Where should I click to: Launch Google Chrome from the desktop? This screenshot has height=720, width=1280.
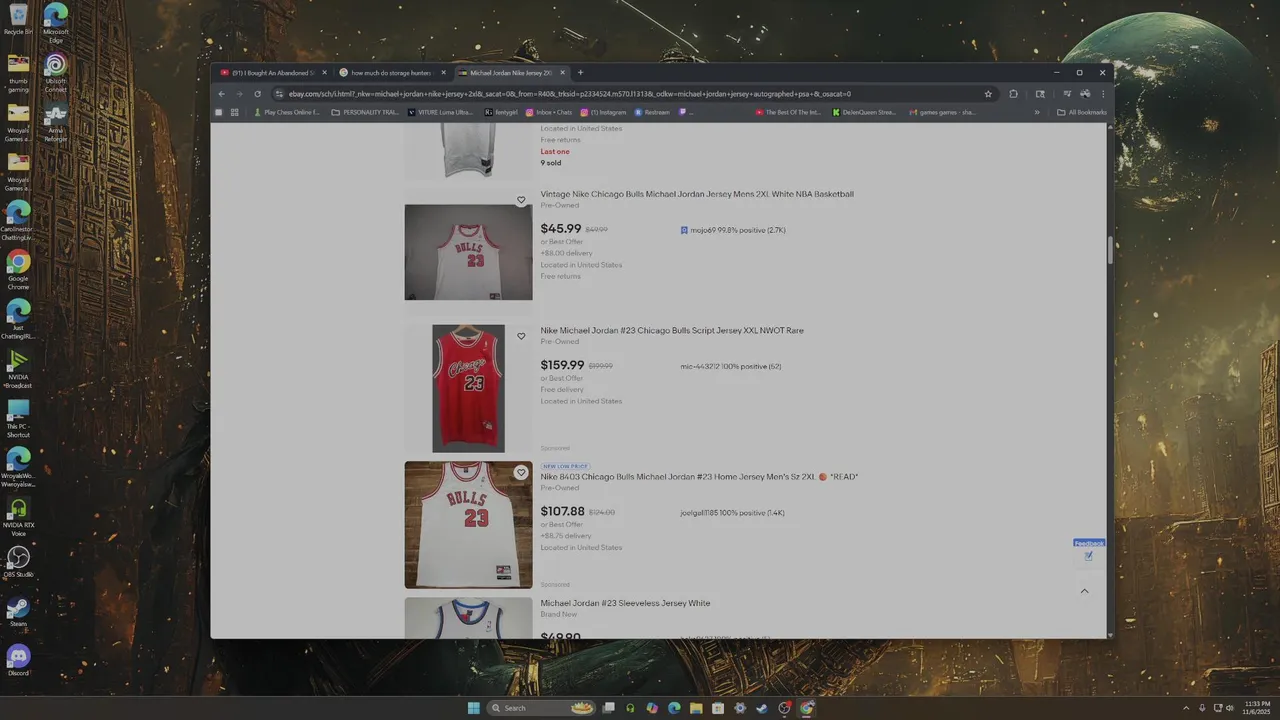[x=18, y=269]
